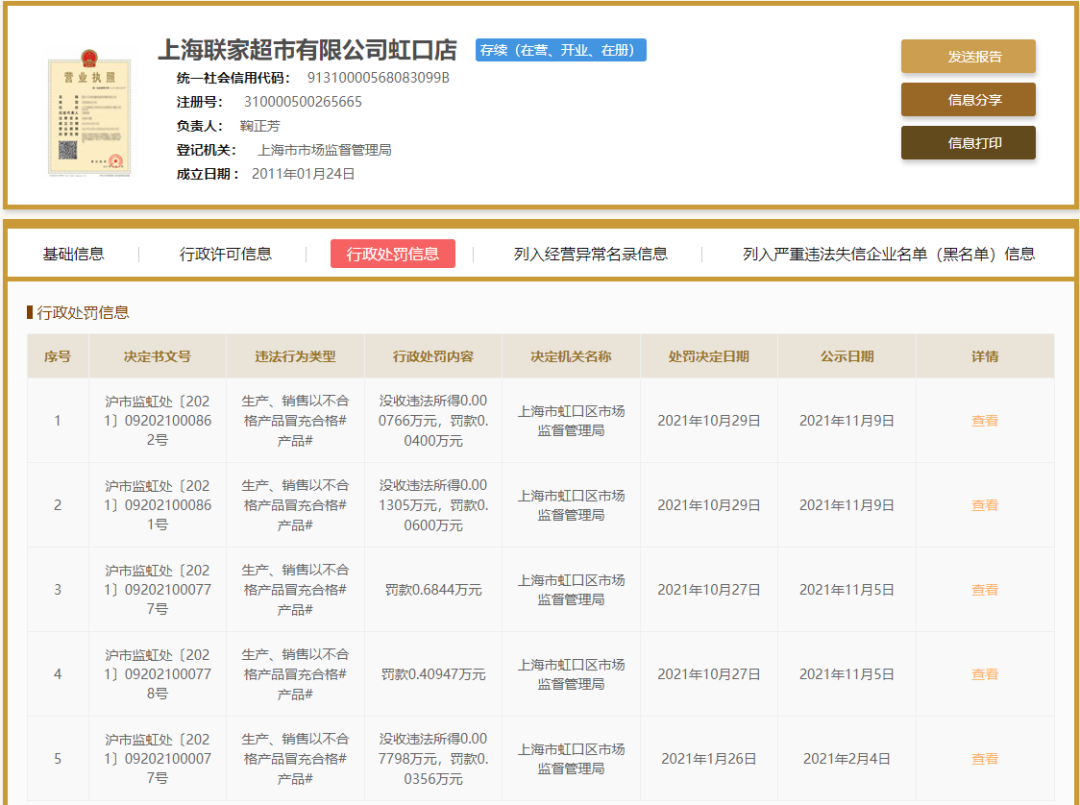Click publication date 2021年2月4日
The height and width of the screenshot is (805, 1080).
pyautogui.click(x=847, y=759)
